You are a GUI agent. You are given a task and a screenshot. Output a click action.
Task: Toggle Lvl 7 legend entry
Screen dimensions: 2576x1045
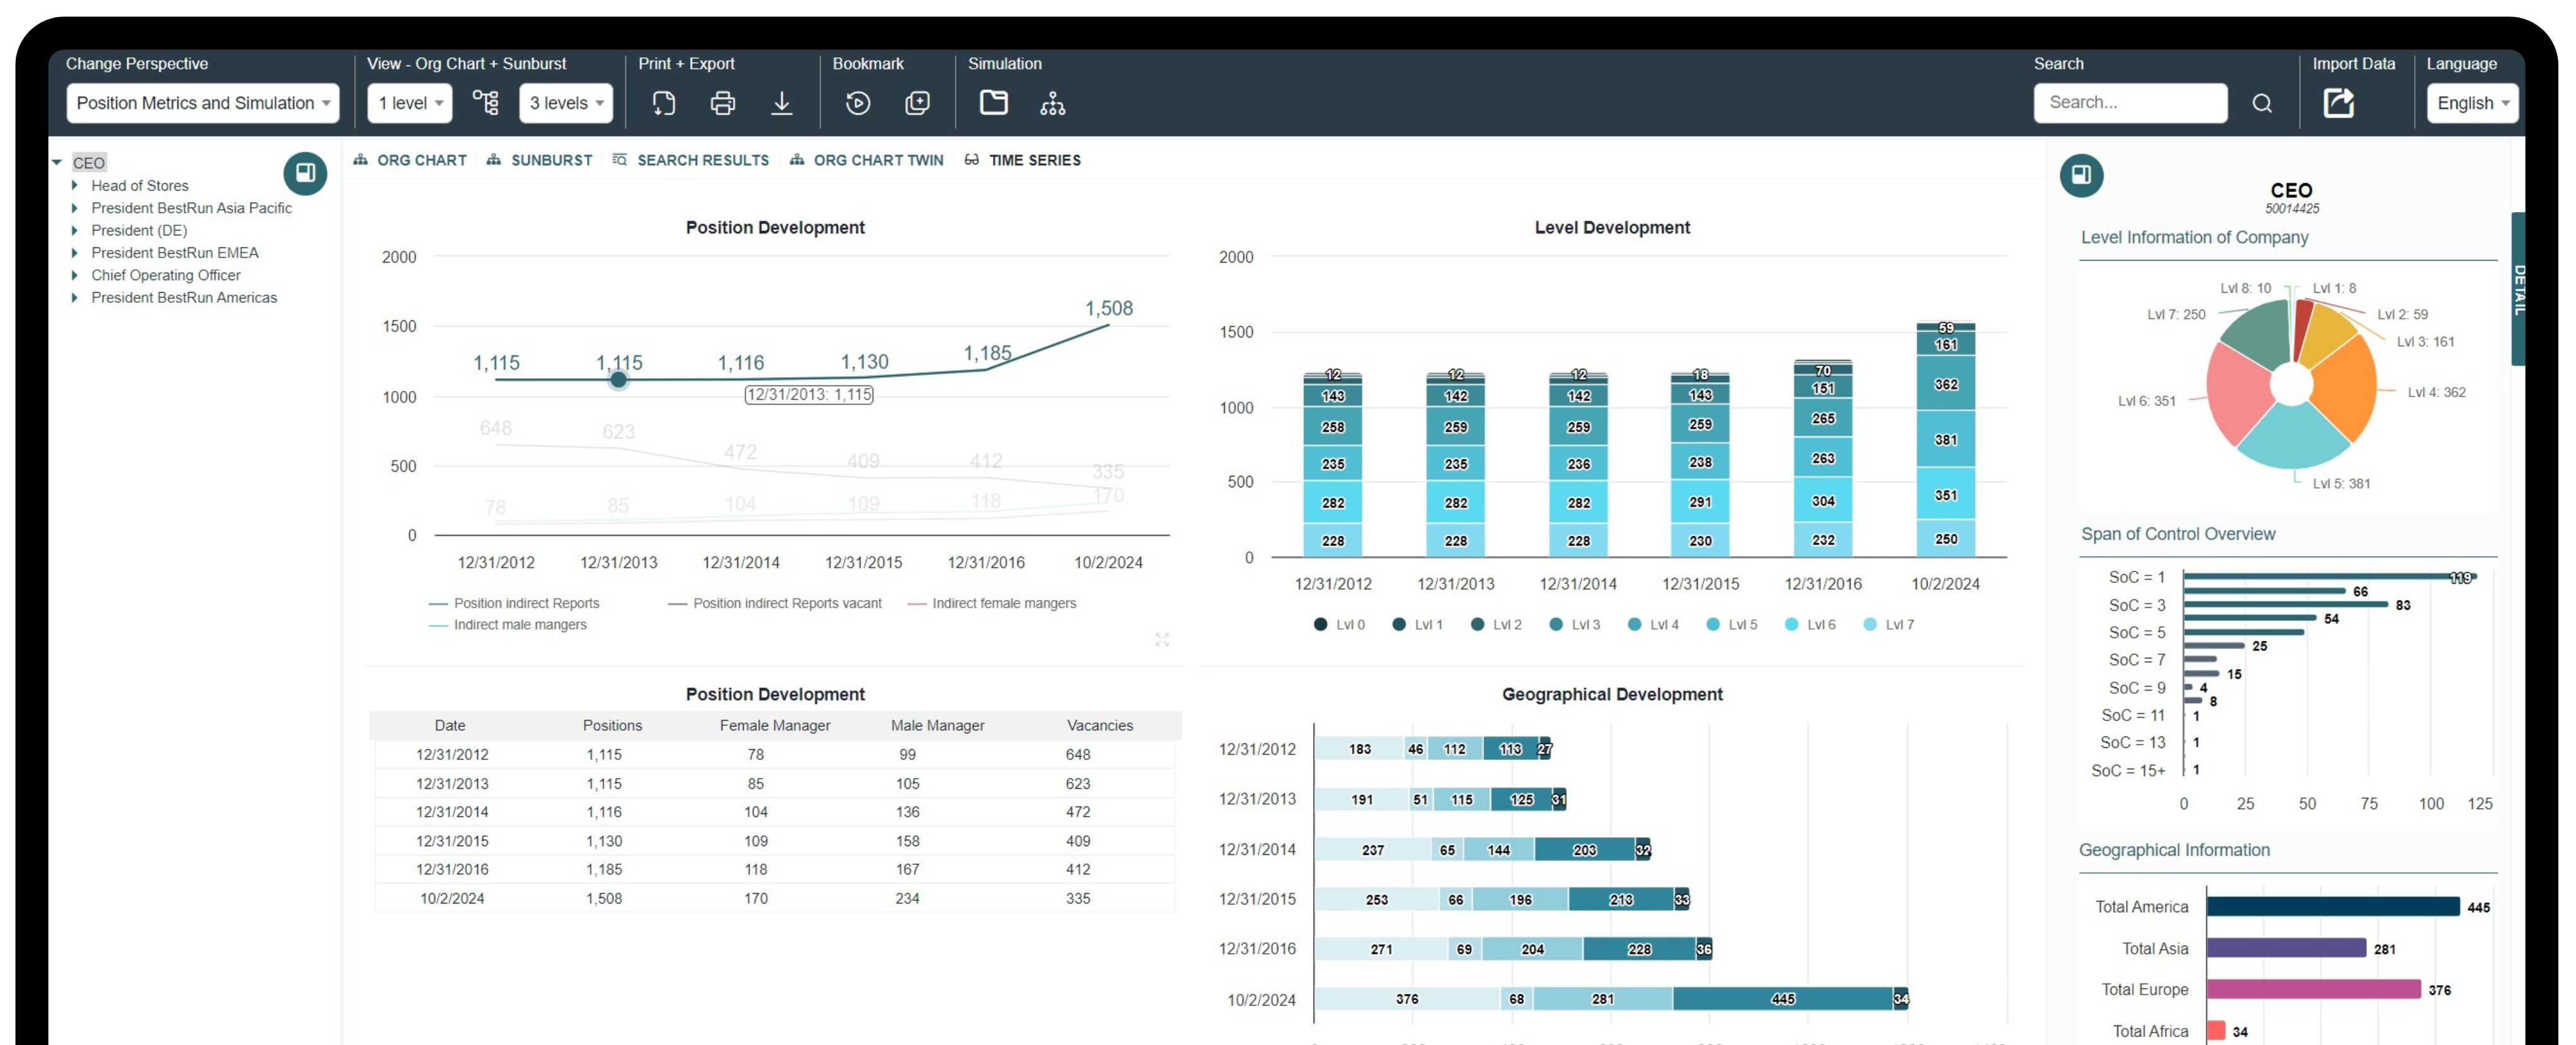1888,624
